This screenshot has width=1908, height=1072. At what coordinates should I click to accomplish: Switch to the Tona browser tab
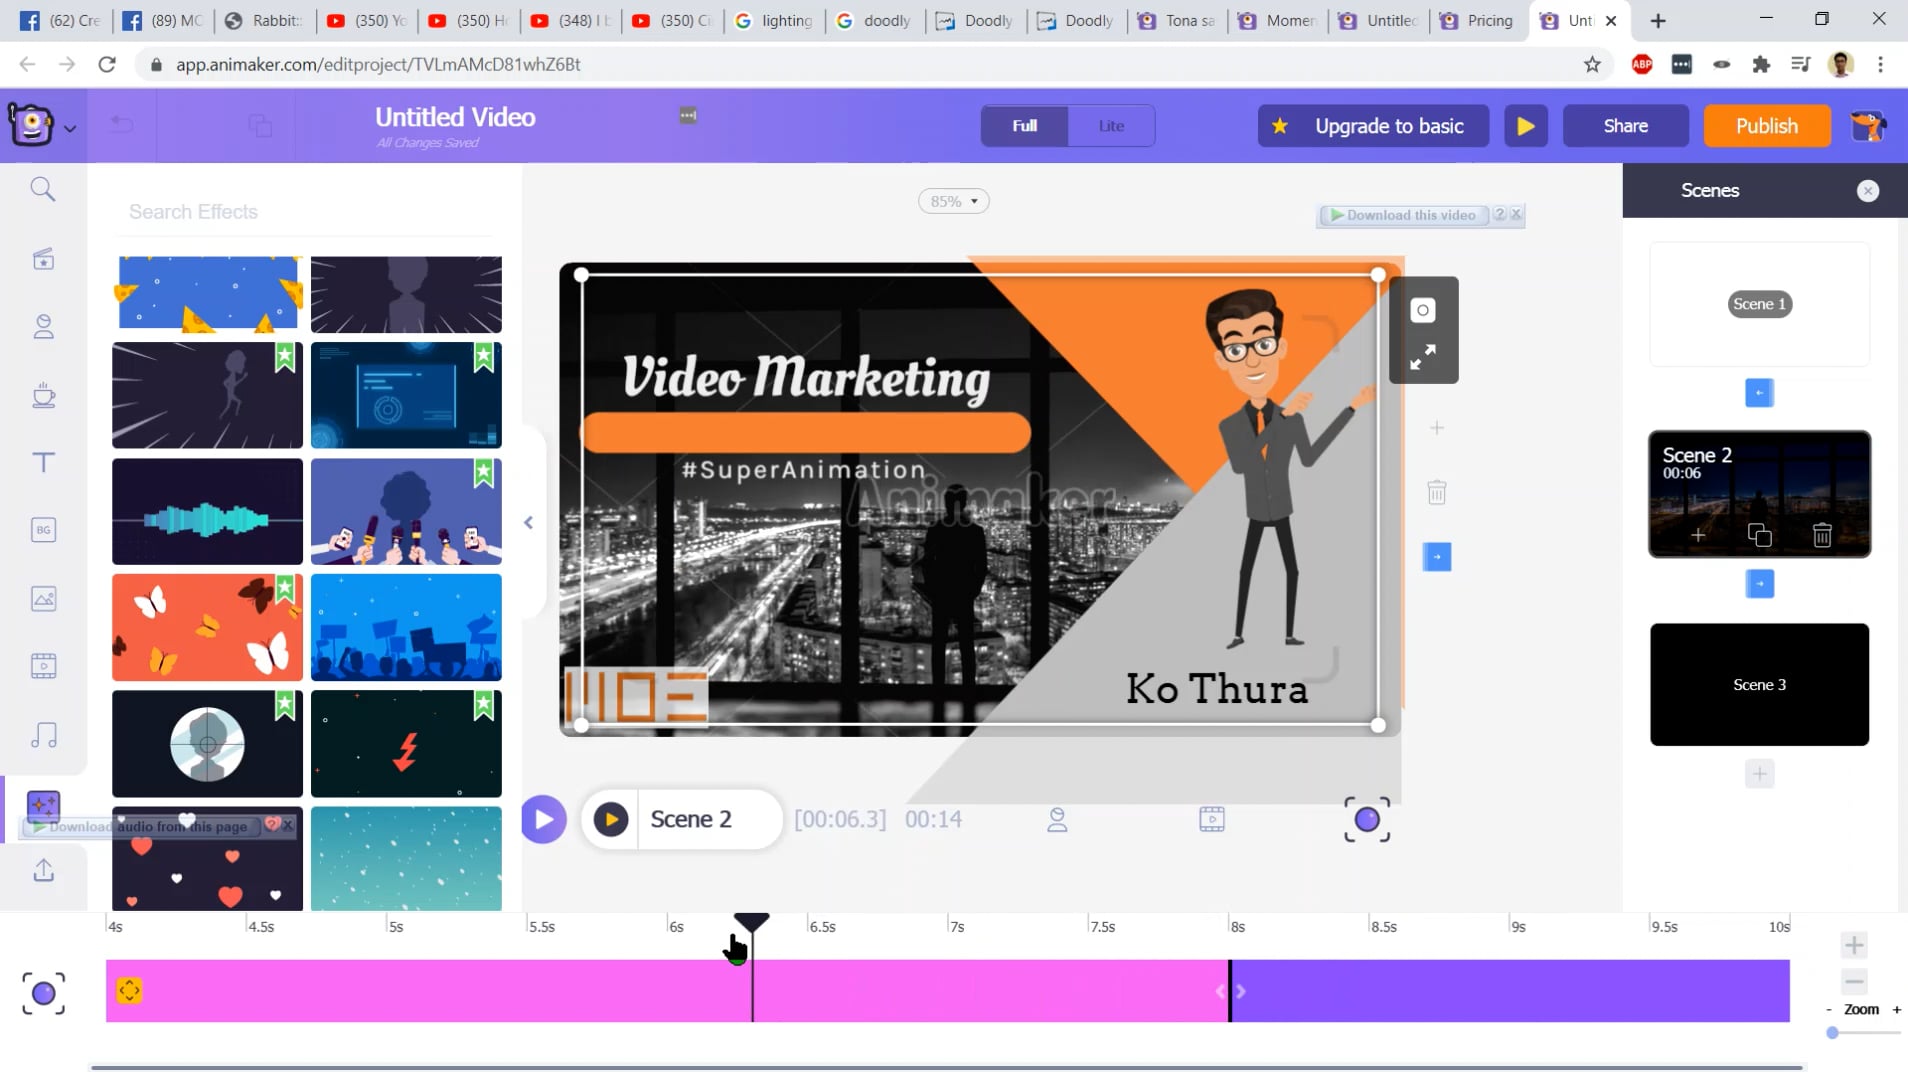coord(1177,20)
